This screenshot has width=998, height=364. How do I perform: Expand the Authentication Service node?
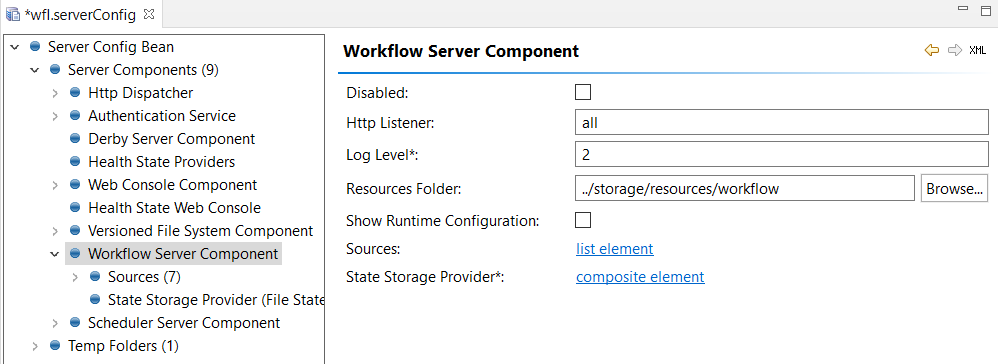click(x=55, y=116)
